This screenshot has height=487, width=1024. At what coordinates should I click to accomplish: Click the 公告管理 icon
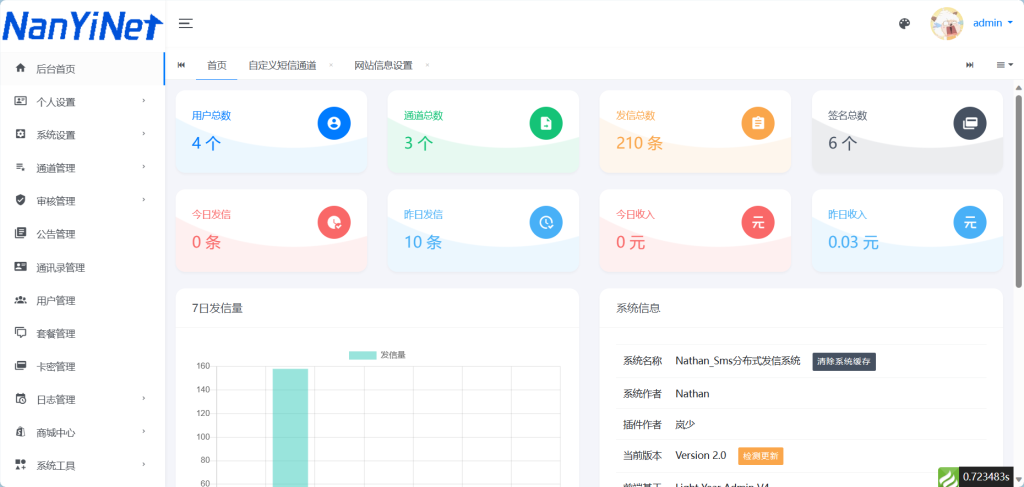20,234
